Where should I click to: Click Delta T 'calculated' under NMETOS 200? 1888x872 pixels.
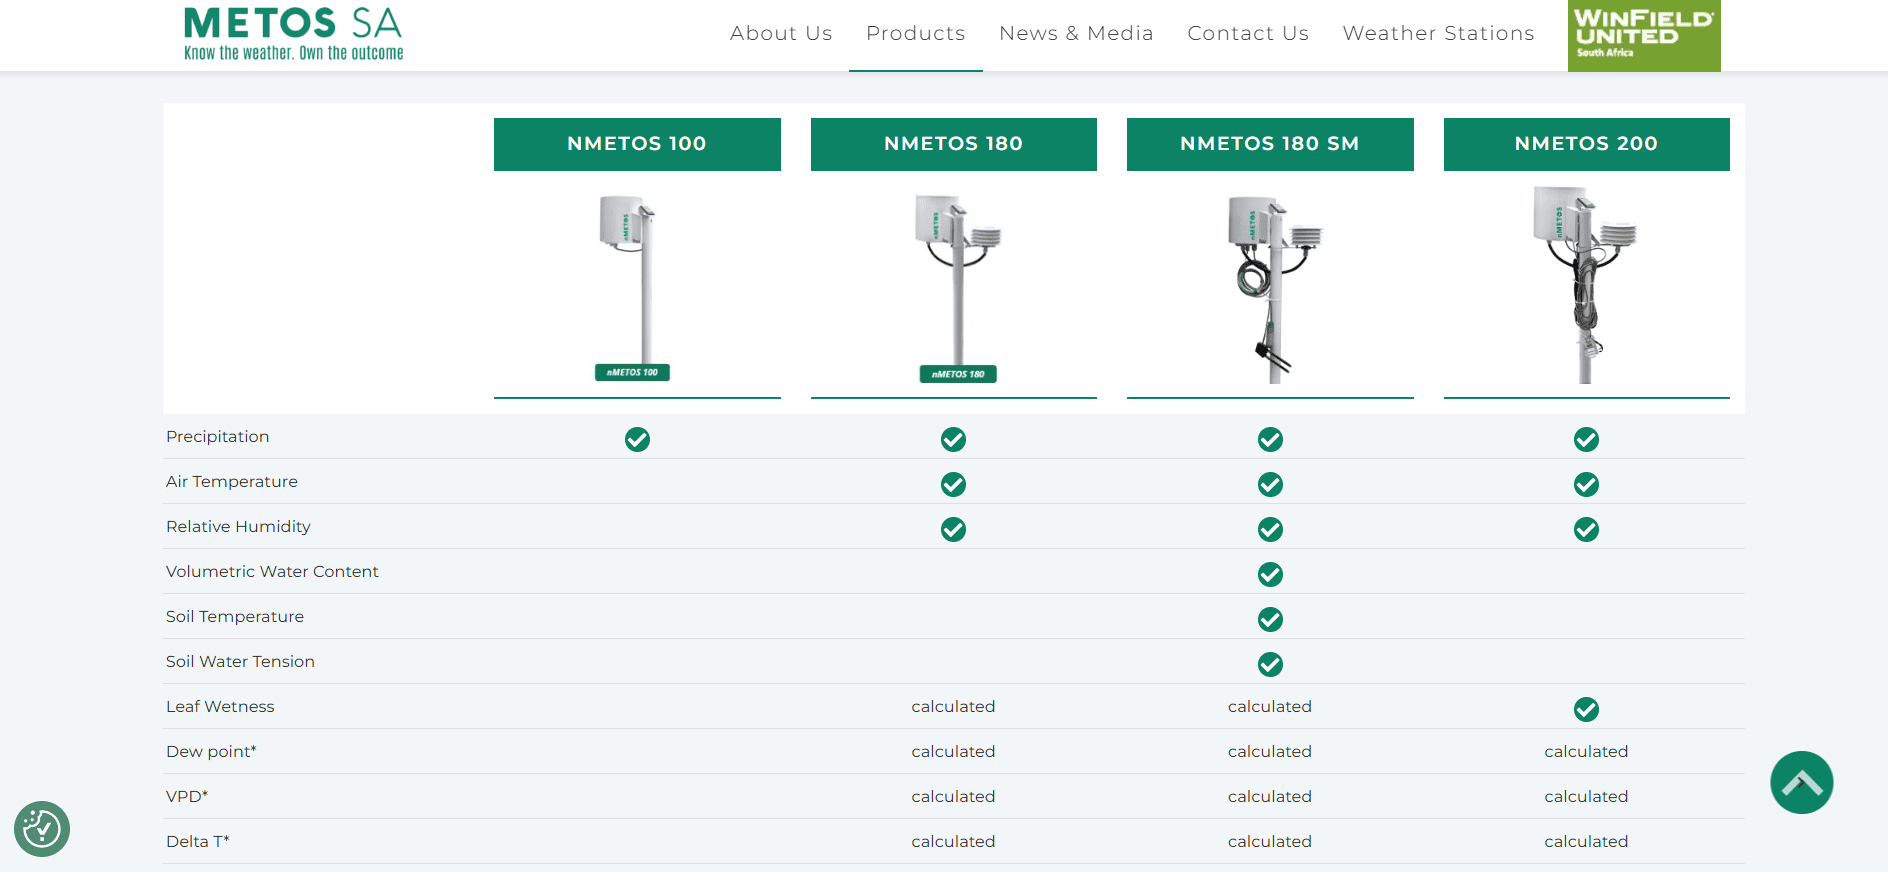1586,841
